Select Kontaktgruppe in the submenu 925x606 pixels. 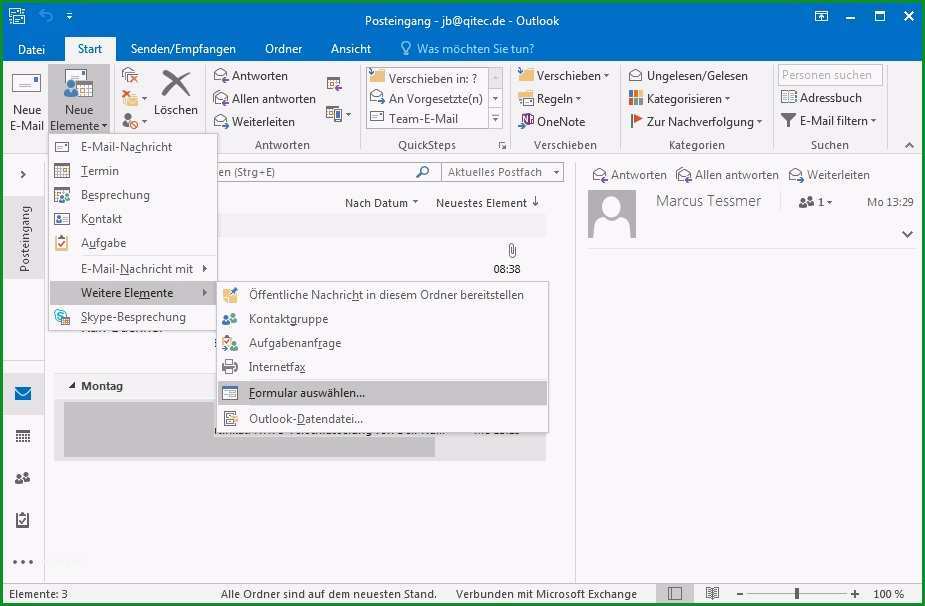[383, 319]
